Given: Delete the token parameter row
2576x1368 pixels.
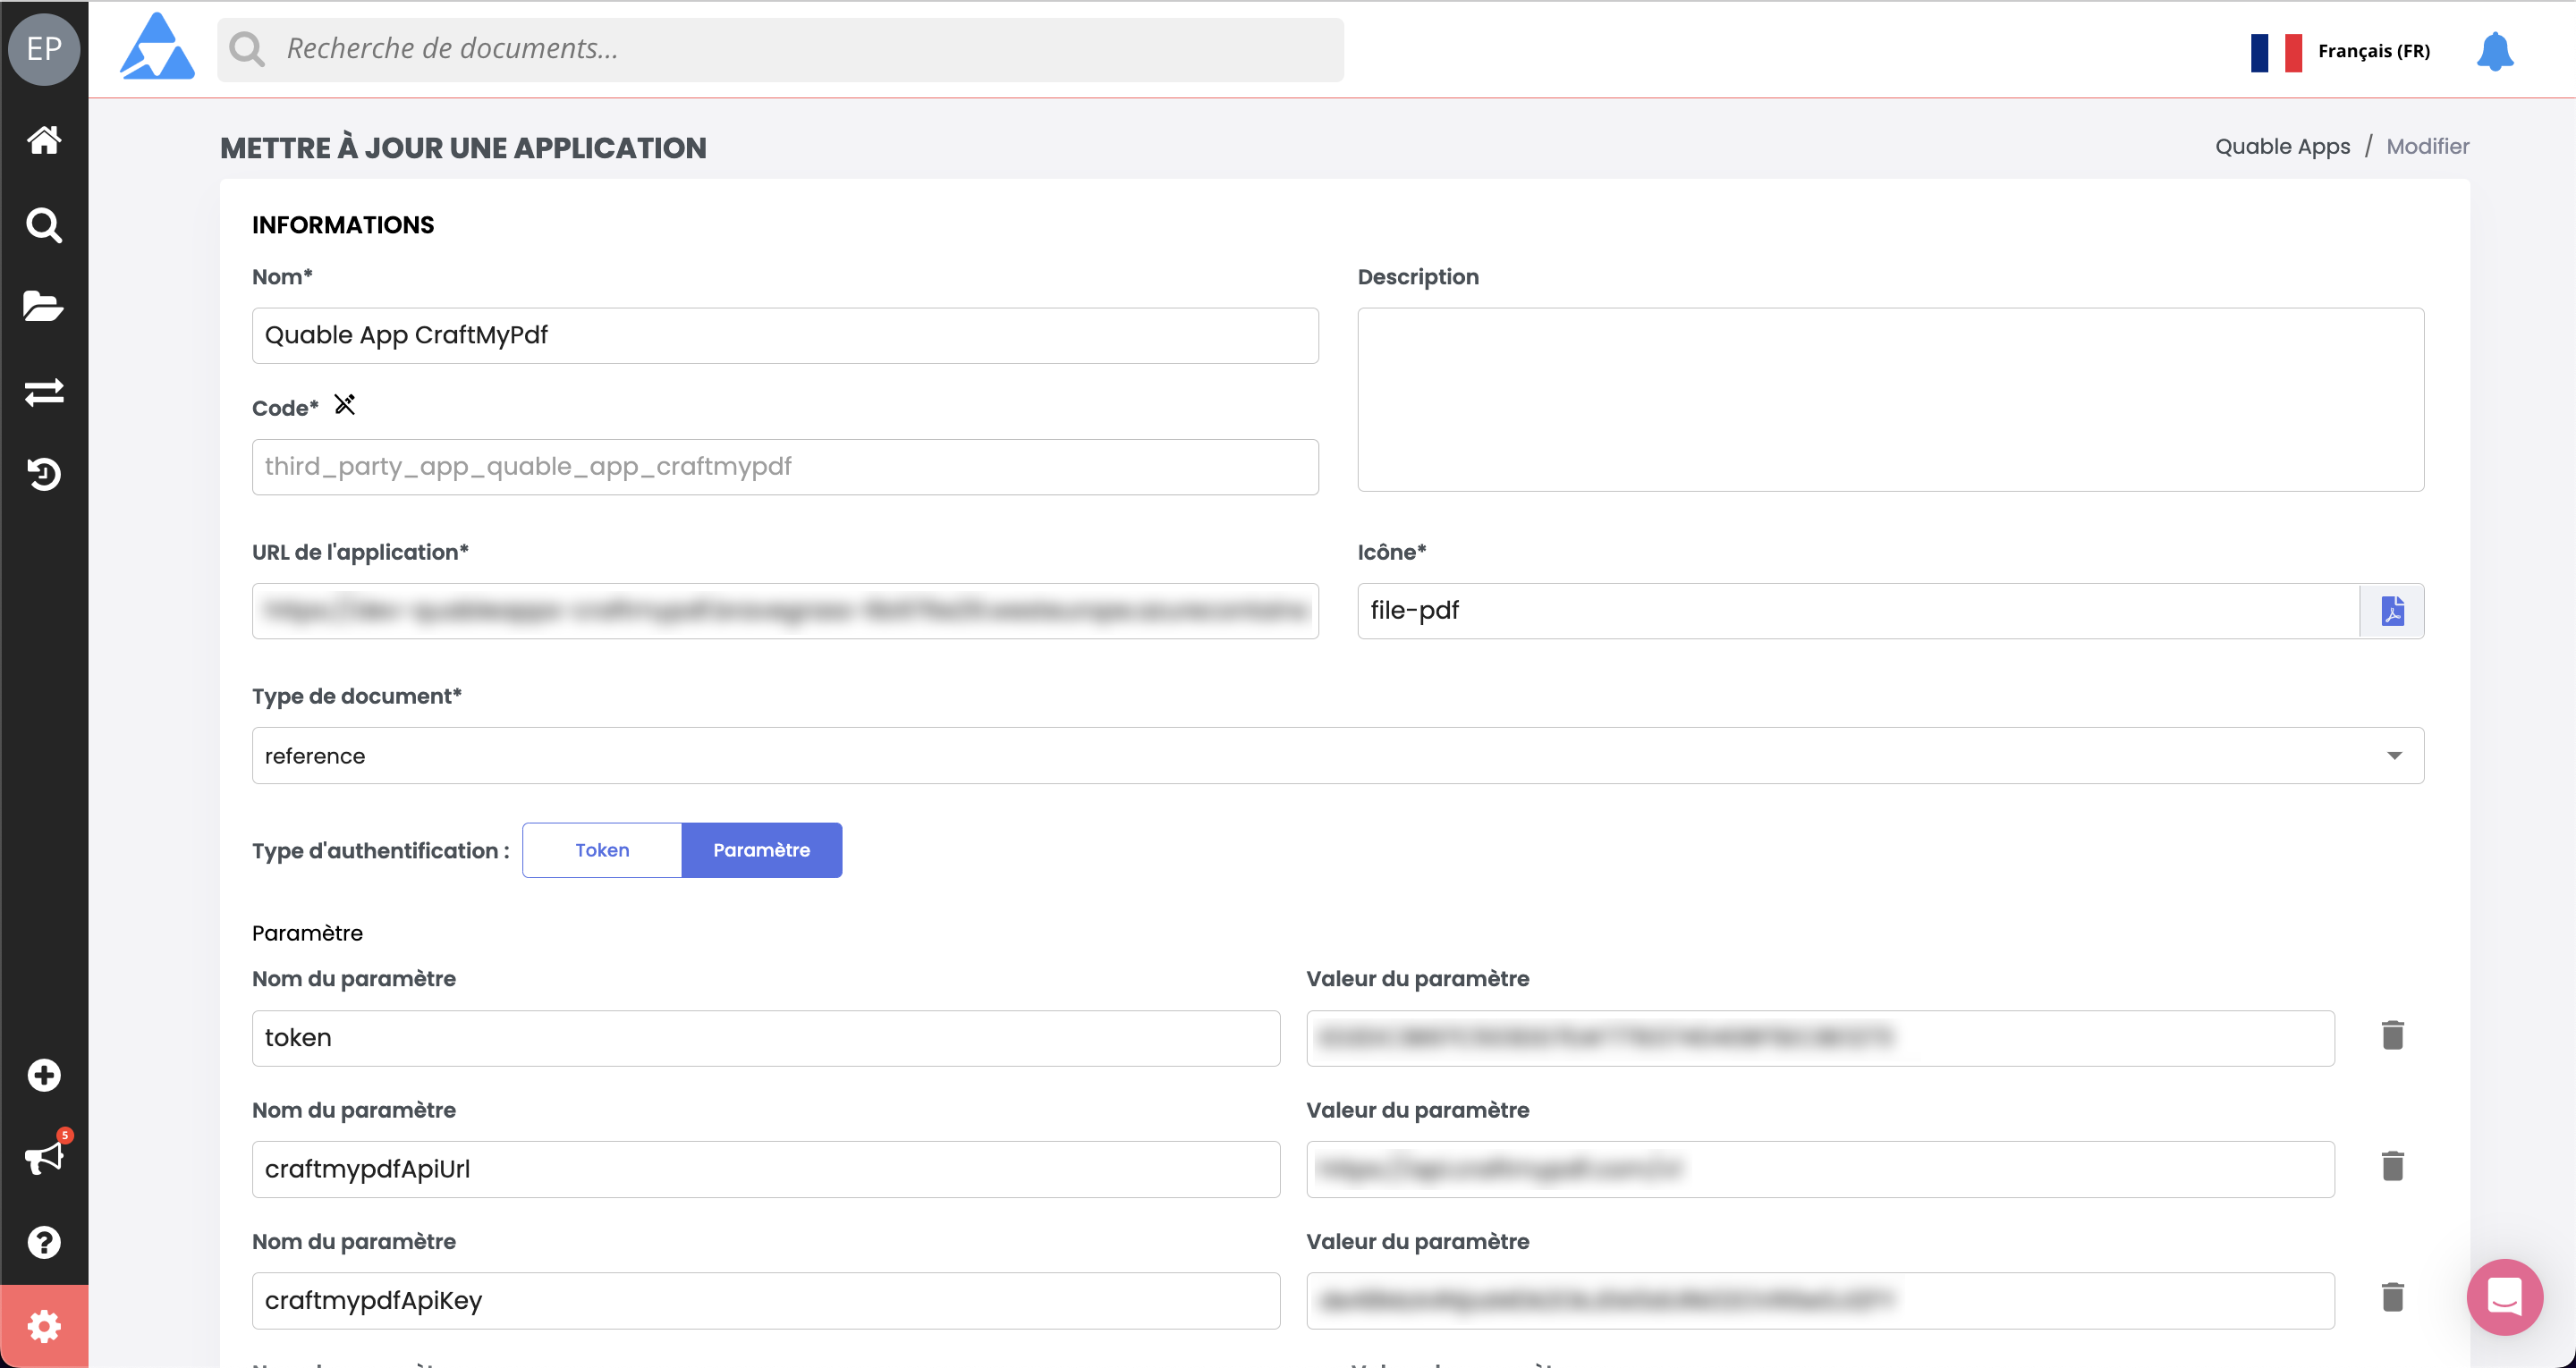Looking at the screenshot, I should [2392, 1036].
